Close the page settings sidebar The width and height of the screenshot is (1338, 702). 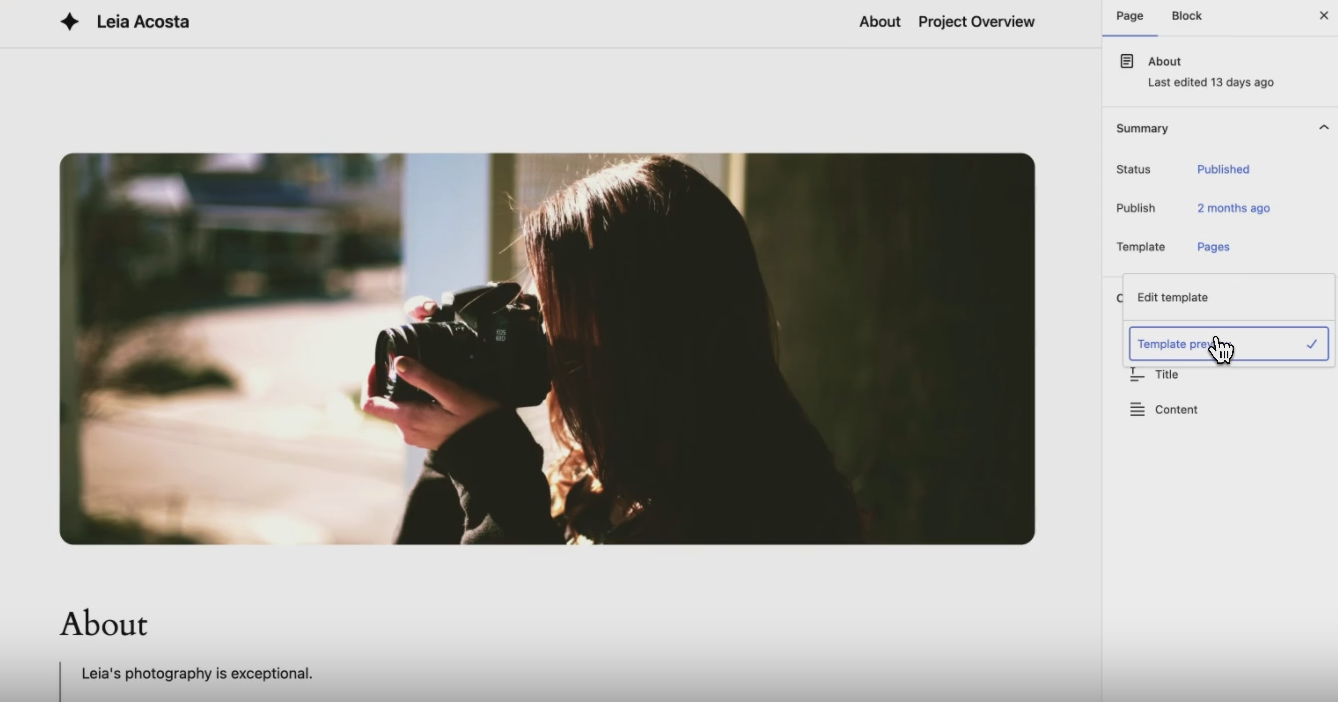[x=1324, y=15]
